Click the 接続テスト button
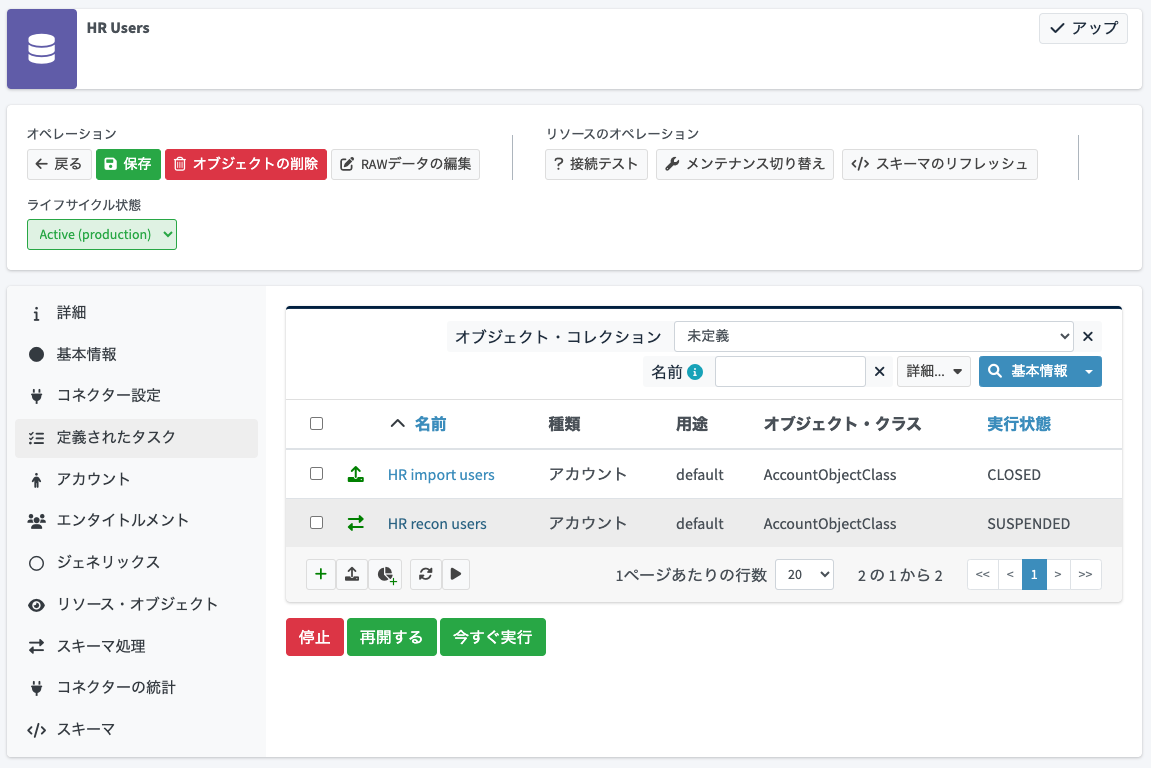The image size is (1151, 768). point(596,164)
